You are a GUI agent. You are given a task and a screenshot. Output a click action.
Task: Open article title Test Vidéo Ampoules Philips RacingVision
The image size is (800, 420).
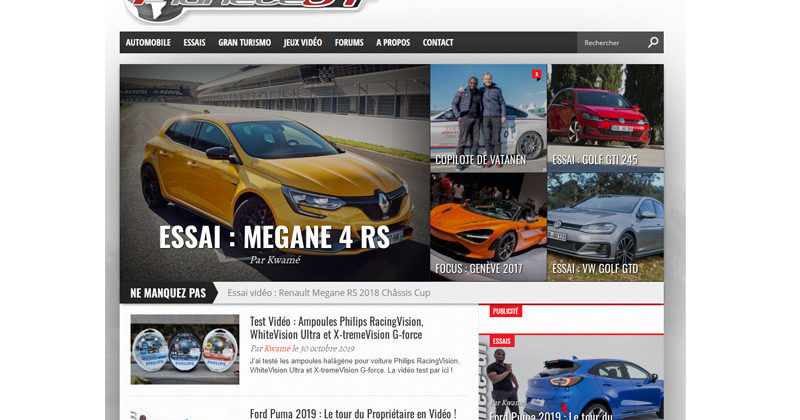(337, 328)
